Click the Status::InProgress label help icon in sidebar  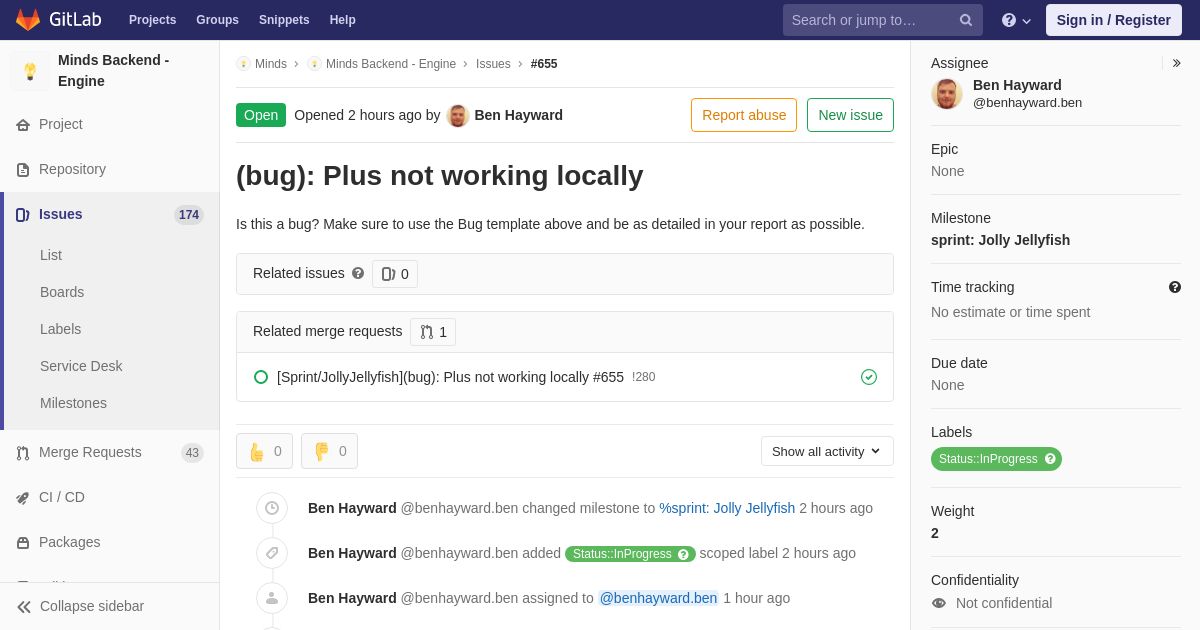[1050, 459]
